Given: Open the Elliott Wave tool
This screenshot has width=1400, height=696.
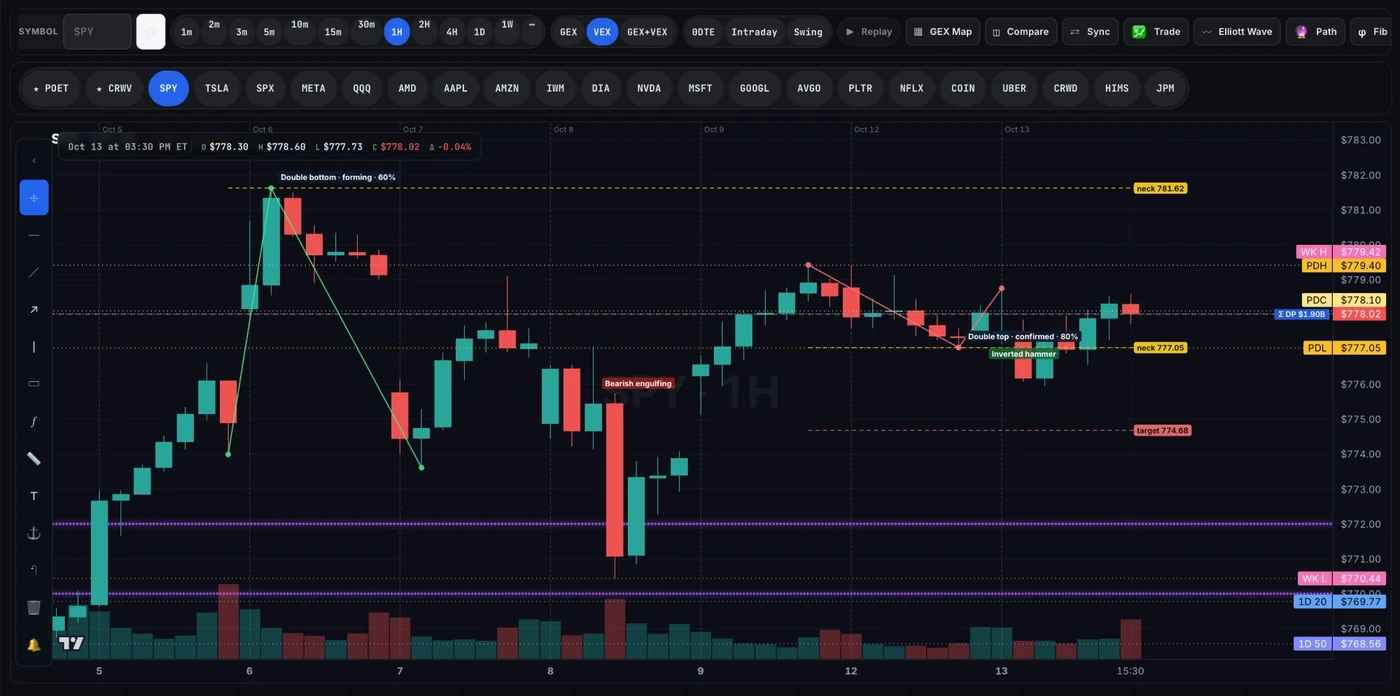Looking at the screenshot, I should click(x=1237, y=32).
